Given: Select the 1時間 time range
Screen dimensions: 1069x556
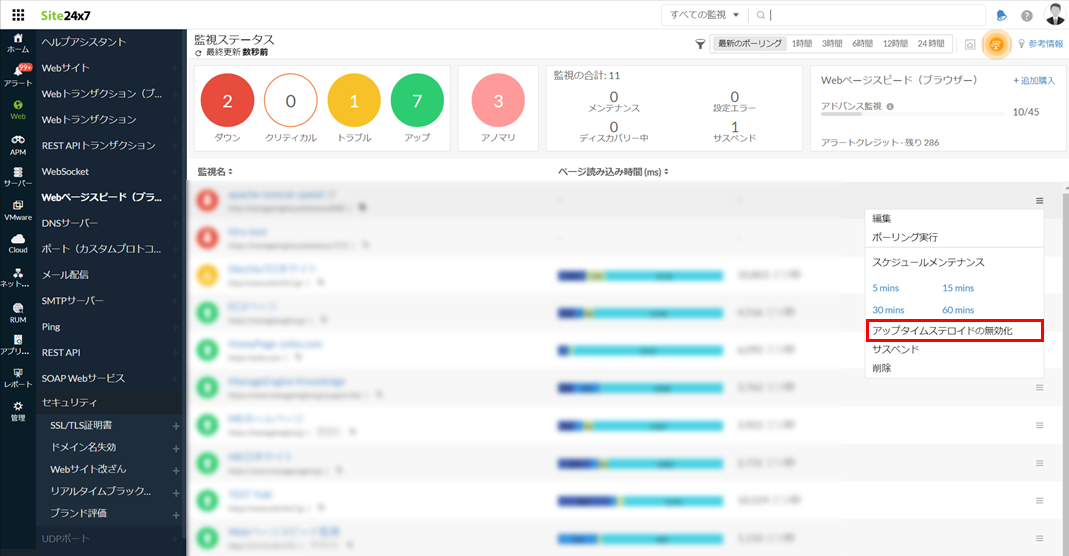Looking at the screenshot, I should (802, 44).
